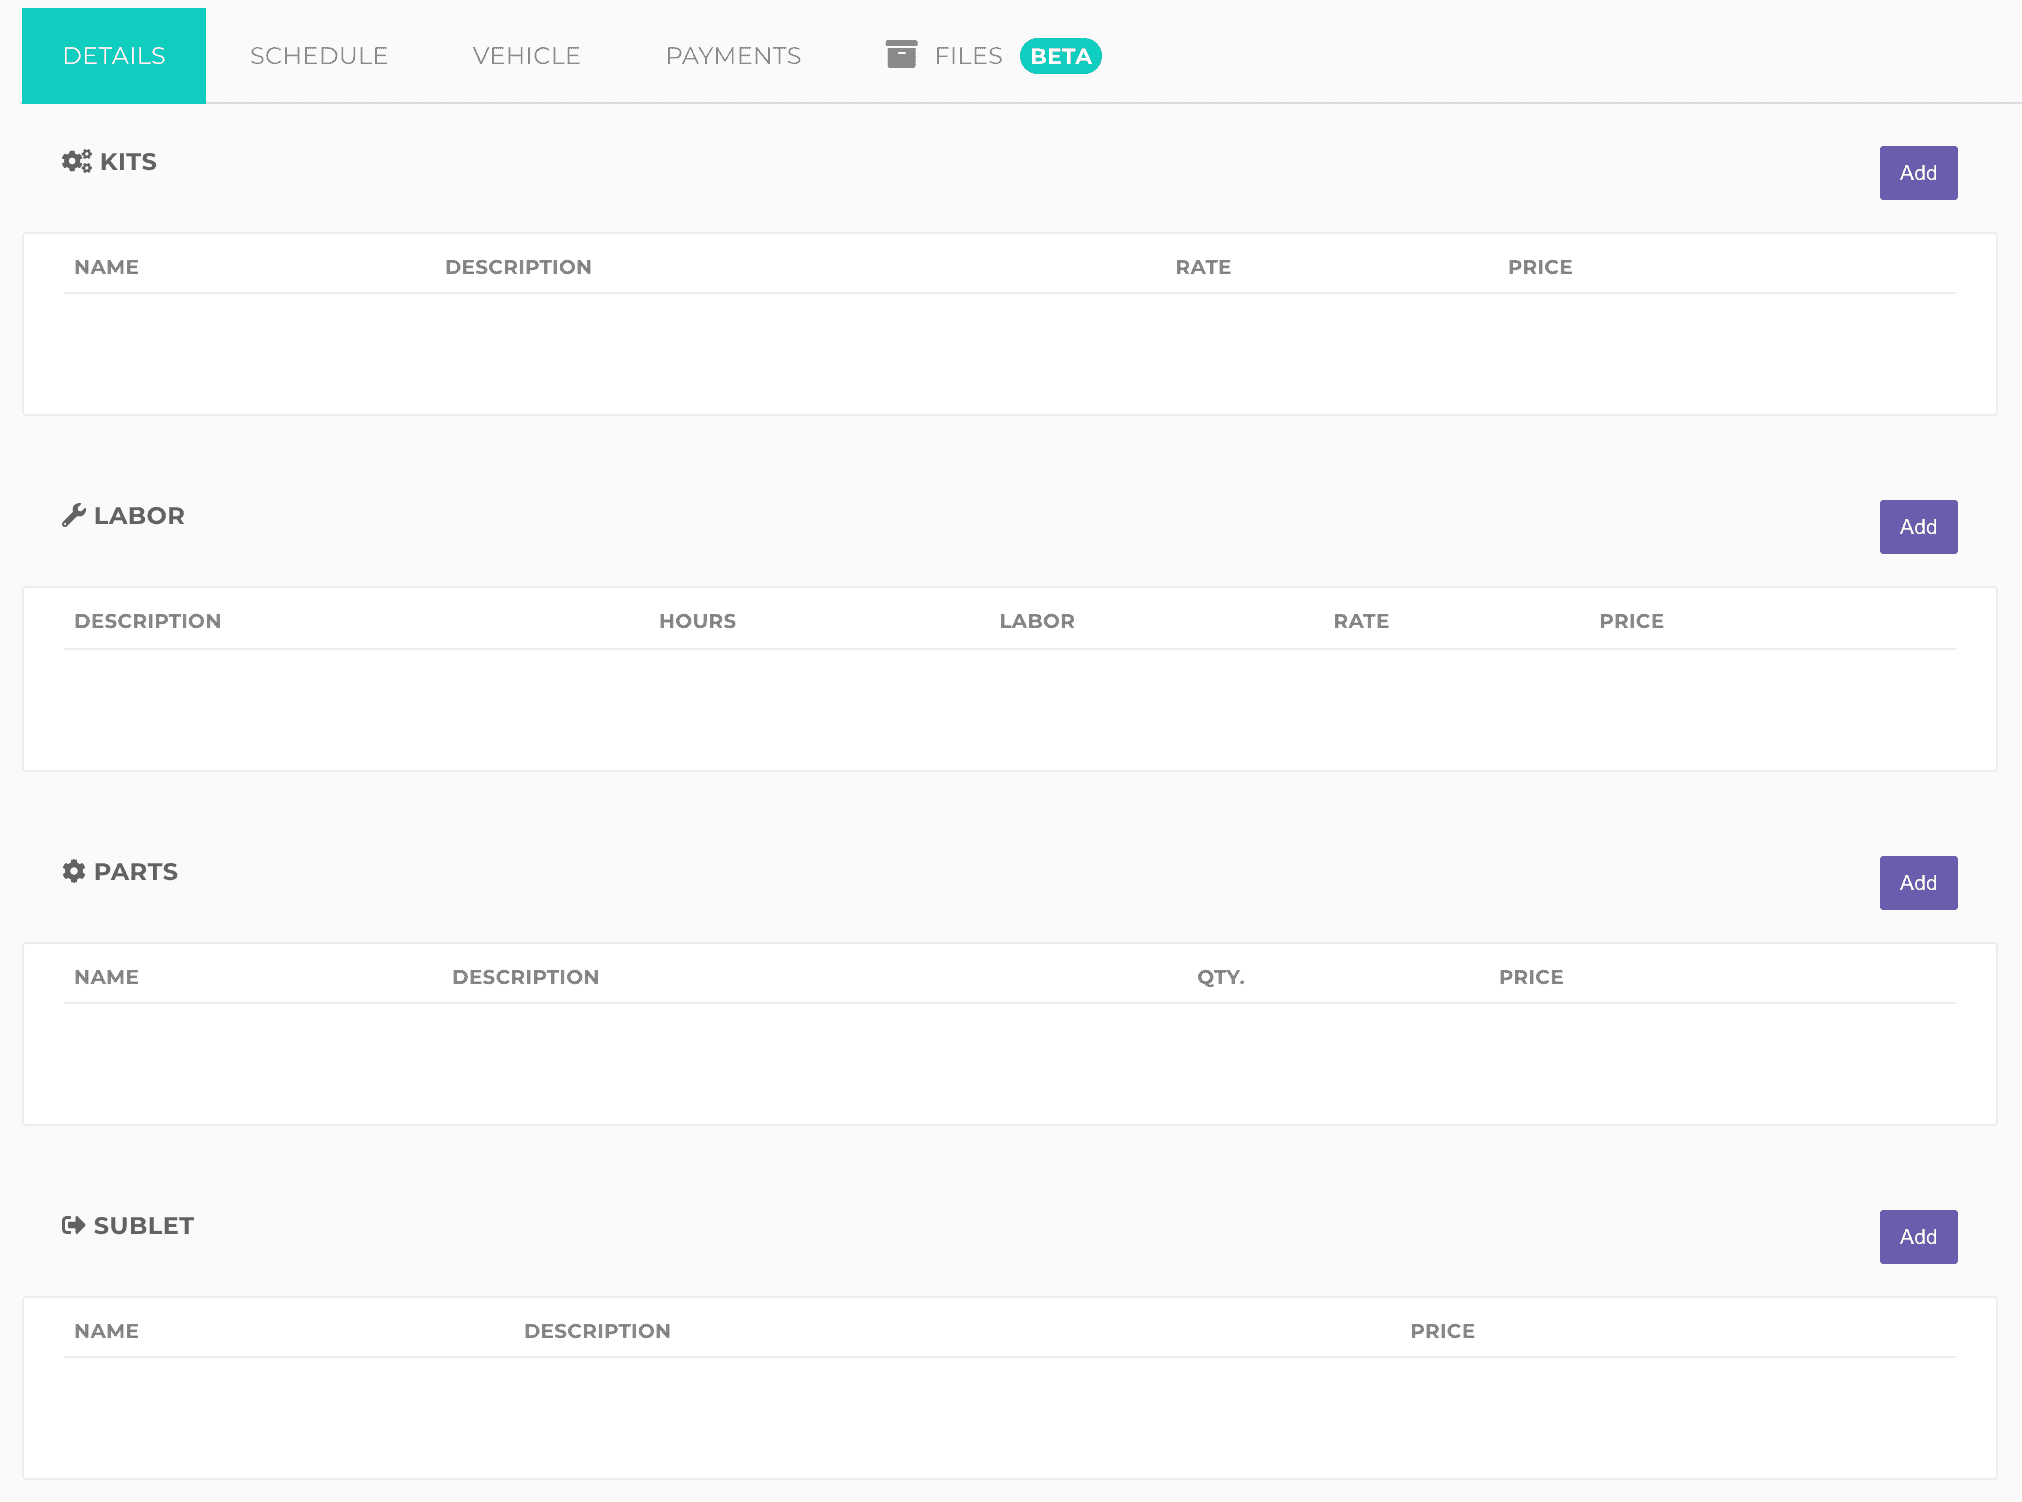Screen dimensions: 2022x1502
Task: Click the archive box icon near FILES
Action: click(901, 55)
